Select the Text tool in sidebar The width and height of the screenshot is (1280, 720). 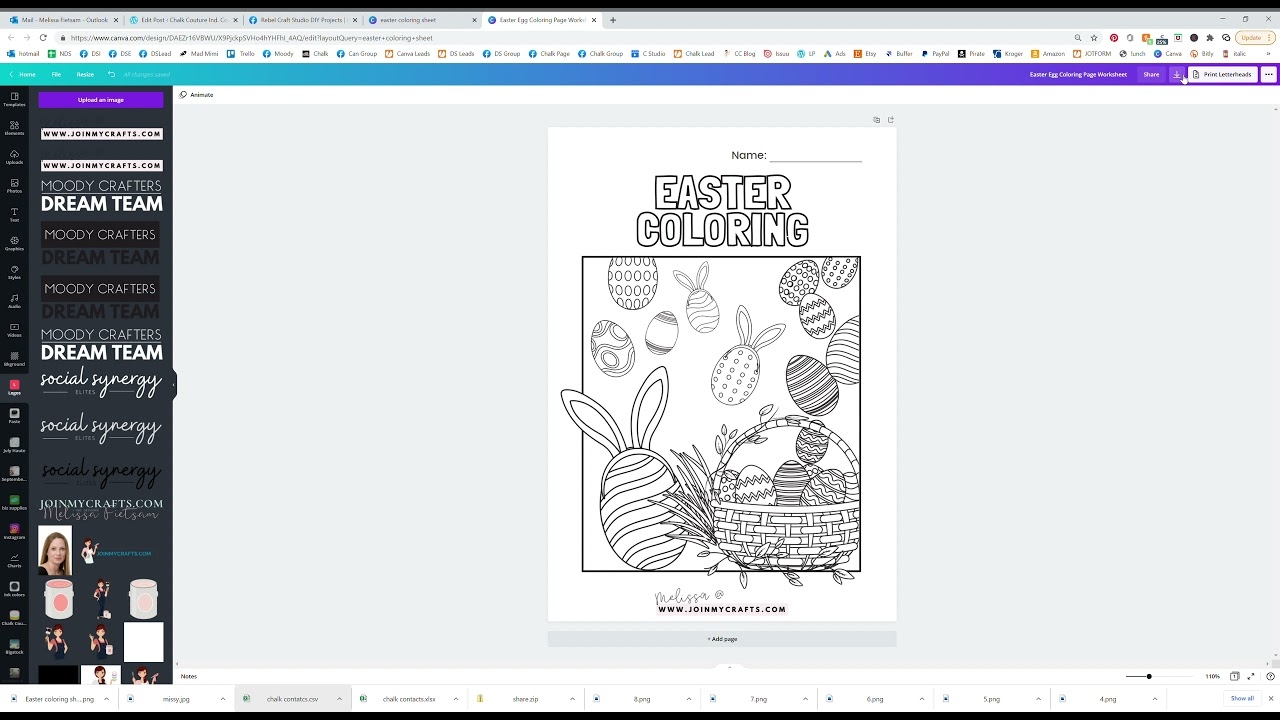[14, 214]
